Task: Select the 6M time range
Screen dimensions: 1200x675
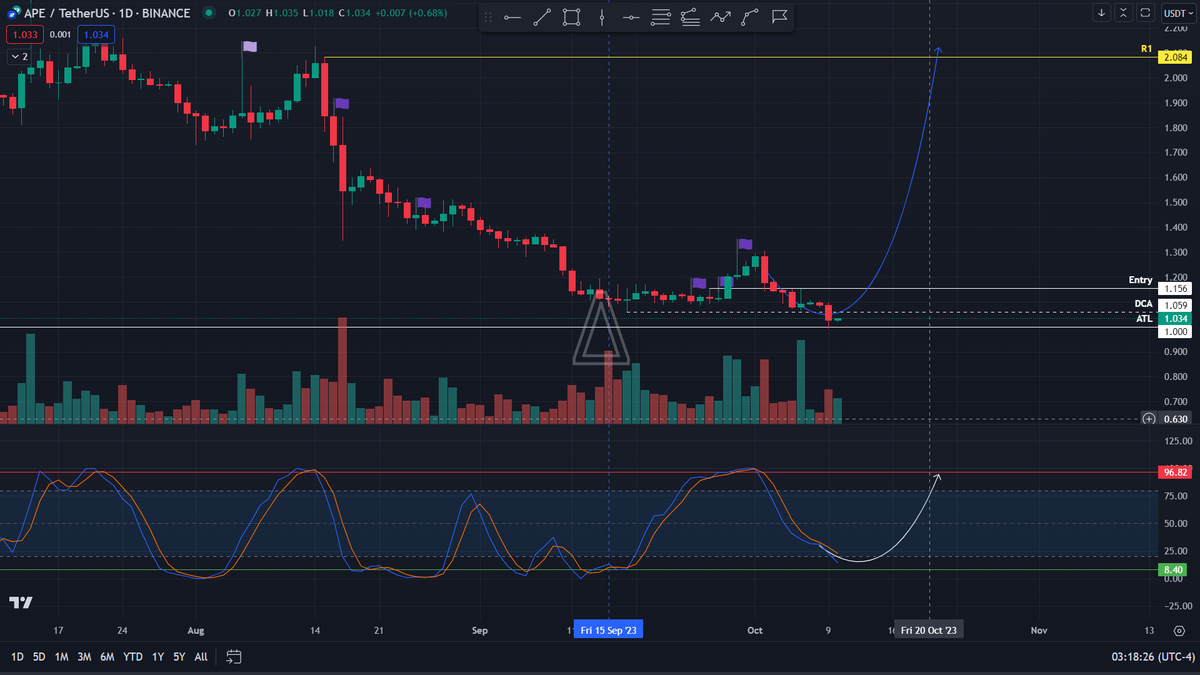Action: 107,657
